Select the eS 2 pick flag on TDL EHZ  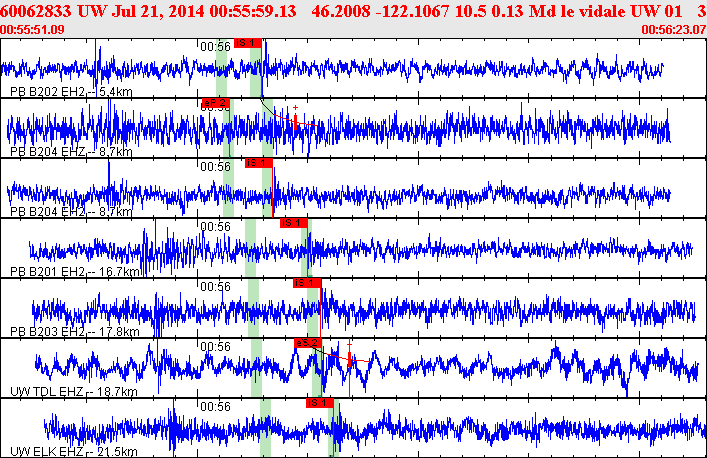click(307, 343)
